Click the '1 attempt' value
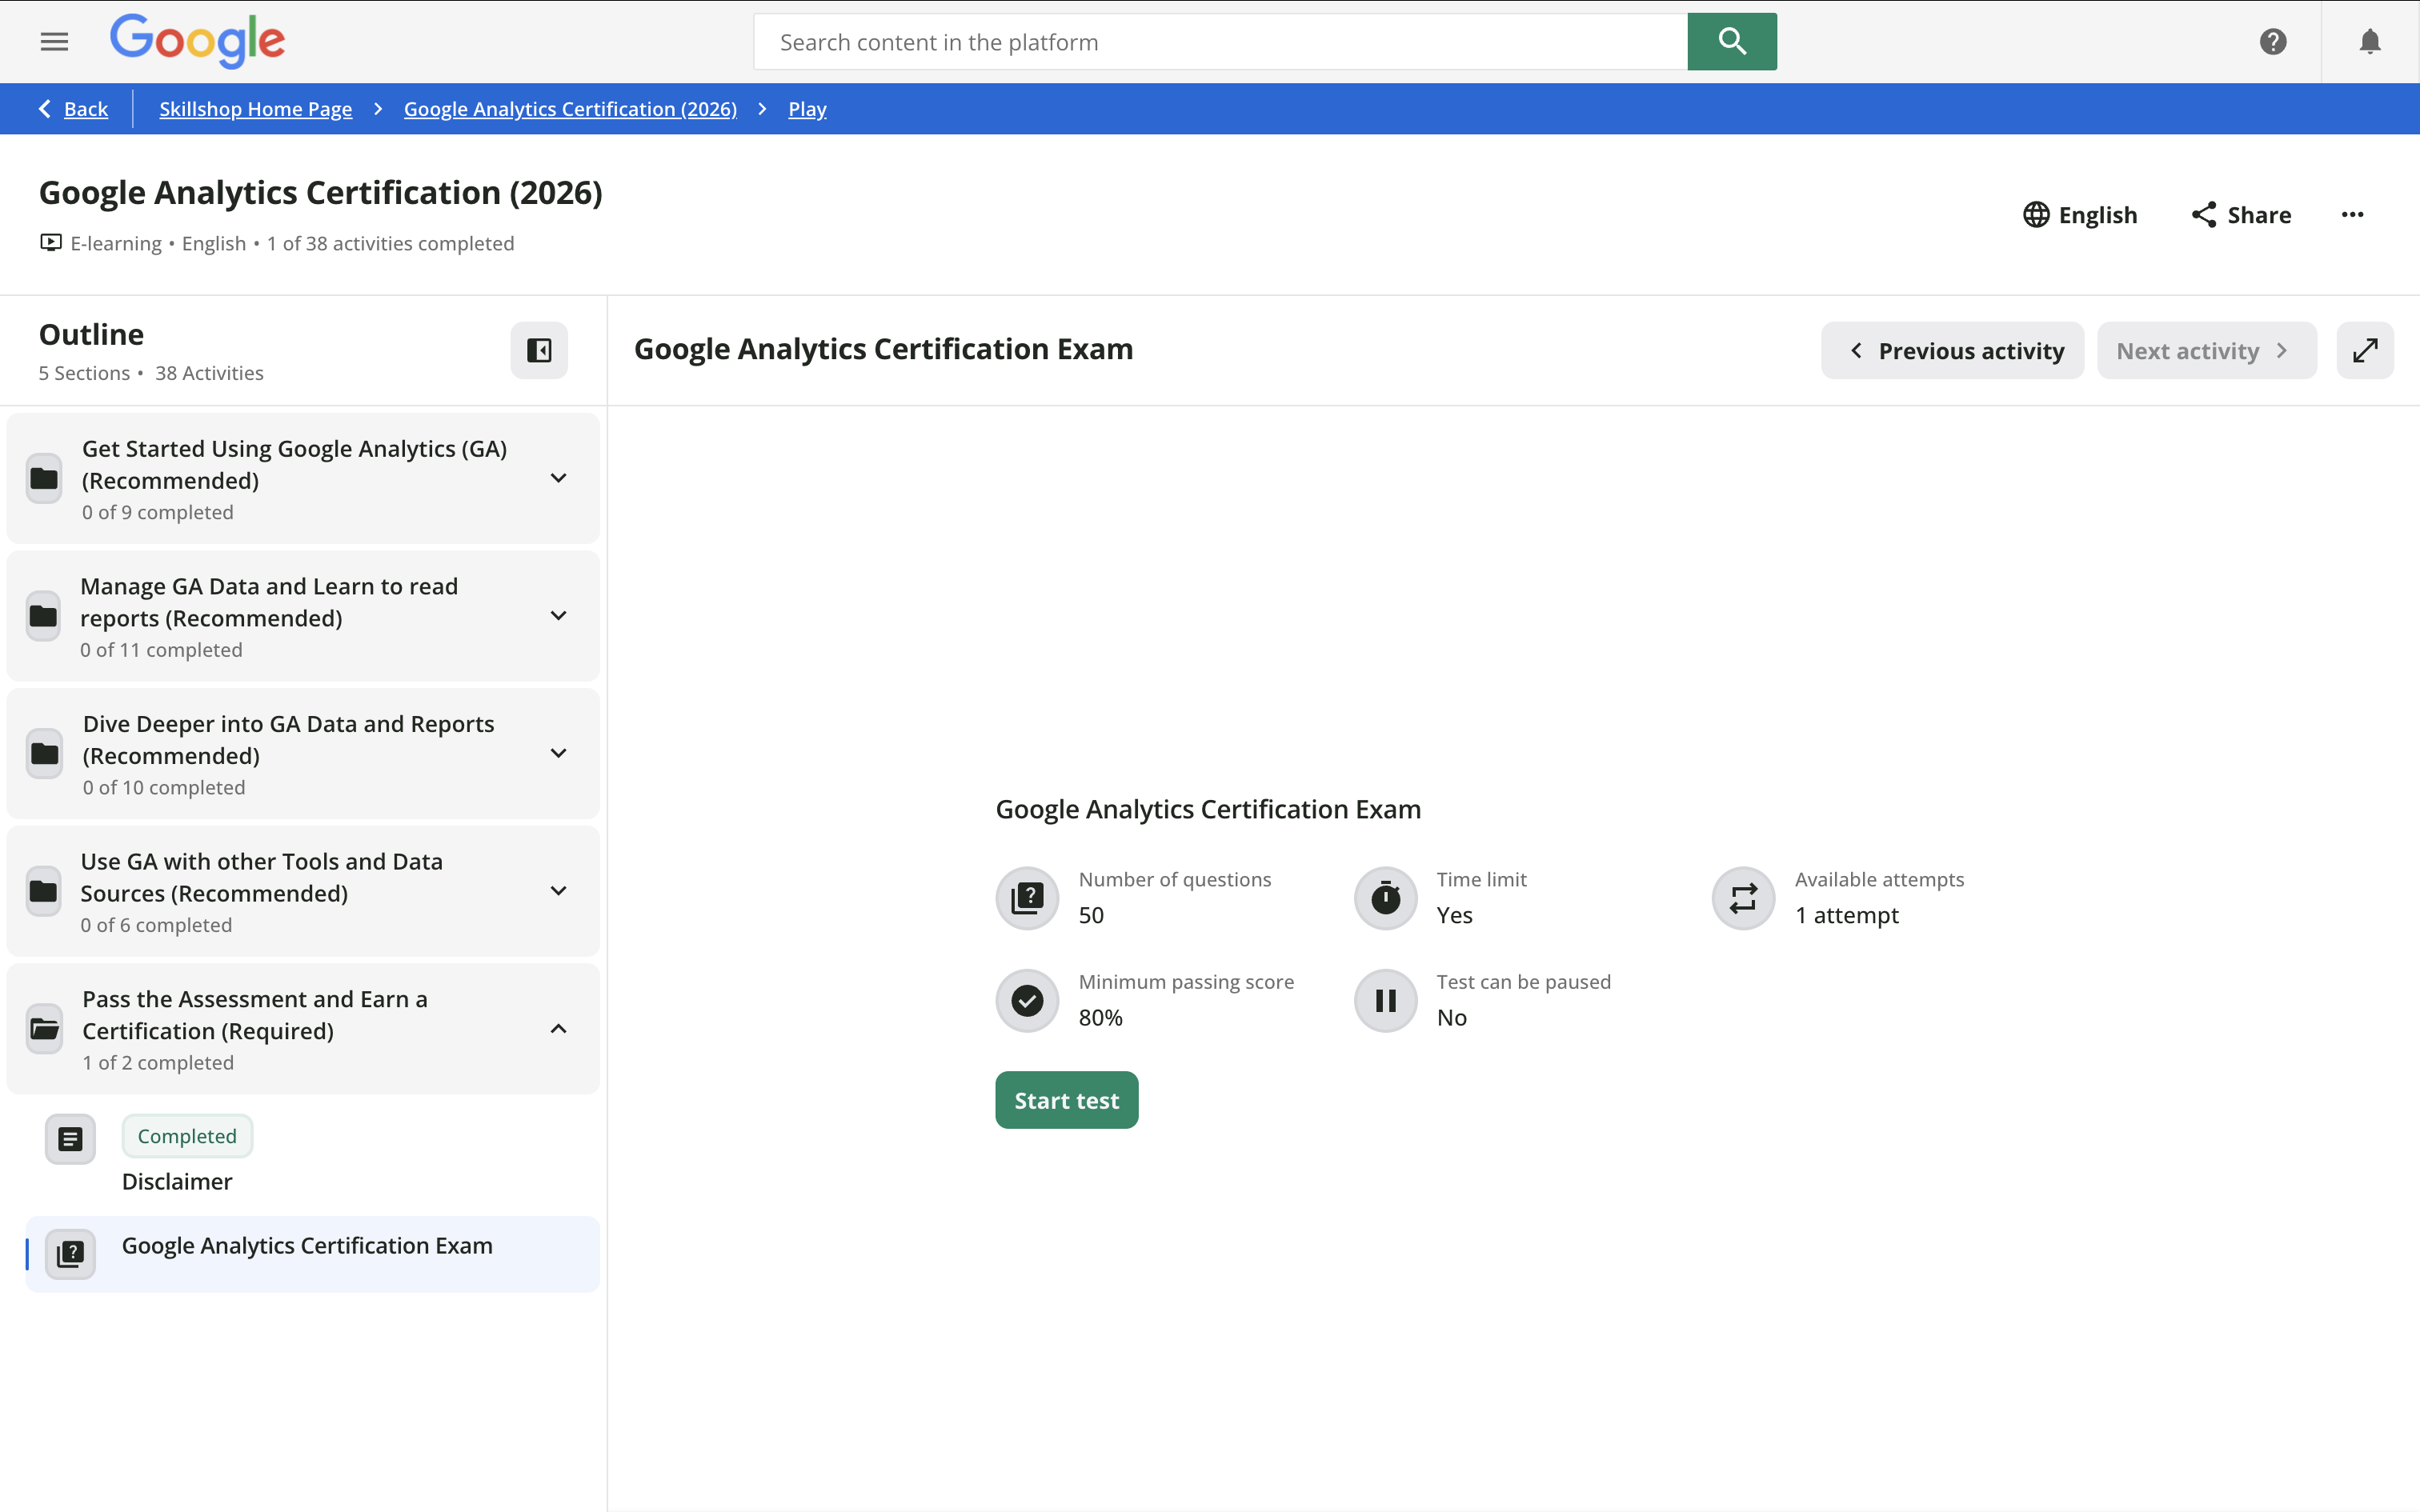This screenshot has height=1512, width=2420. [1846, 915]
